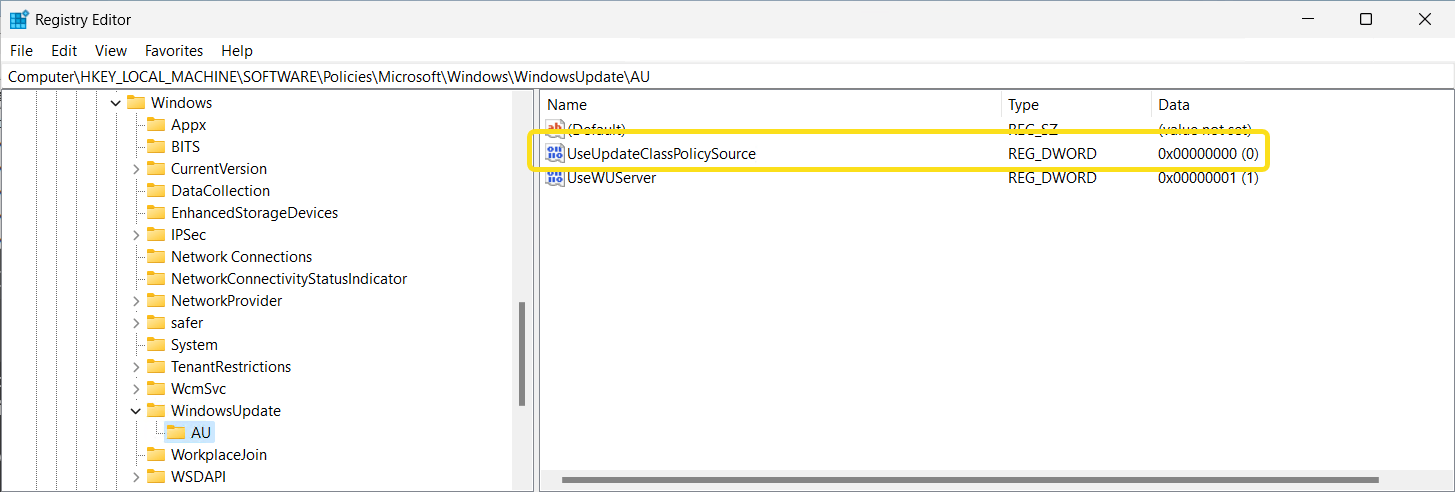Image resolution: width=1455 pixels, height=492 pixels.
Task: Select the open AU folder icon
Action: [176, 433]
